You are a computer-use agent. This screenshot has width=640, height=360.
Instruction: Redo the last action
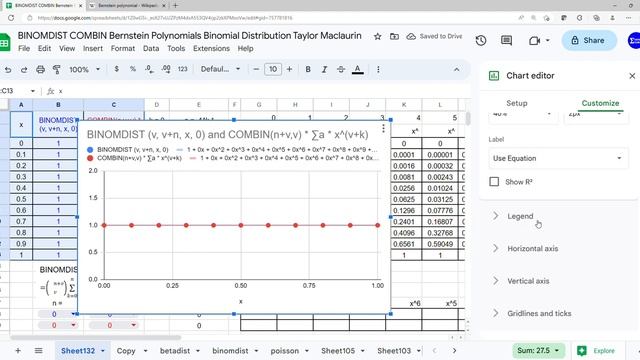click(x=24, y=70)
